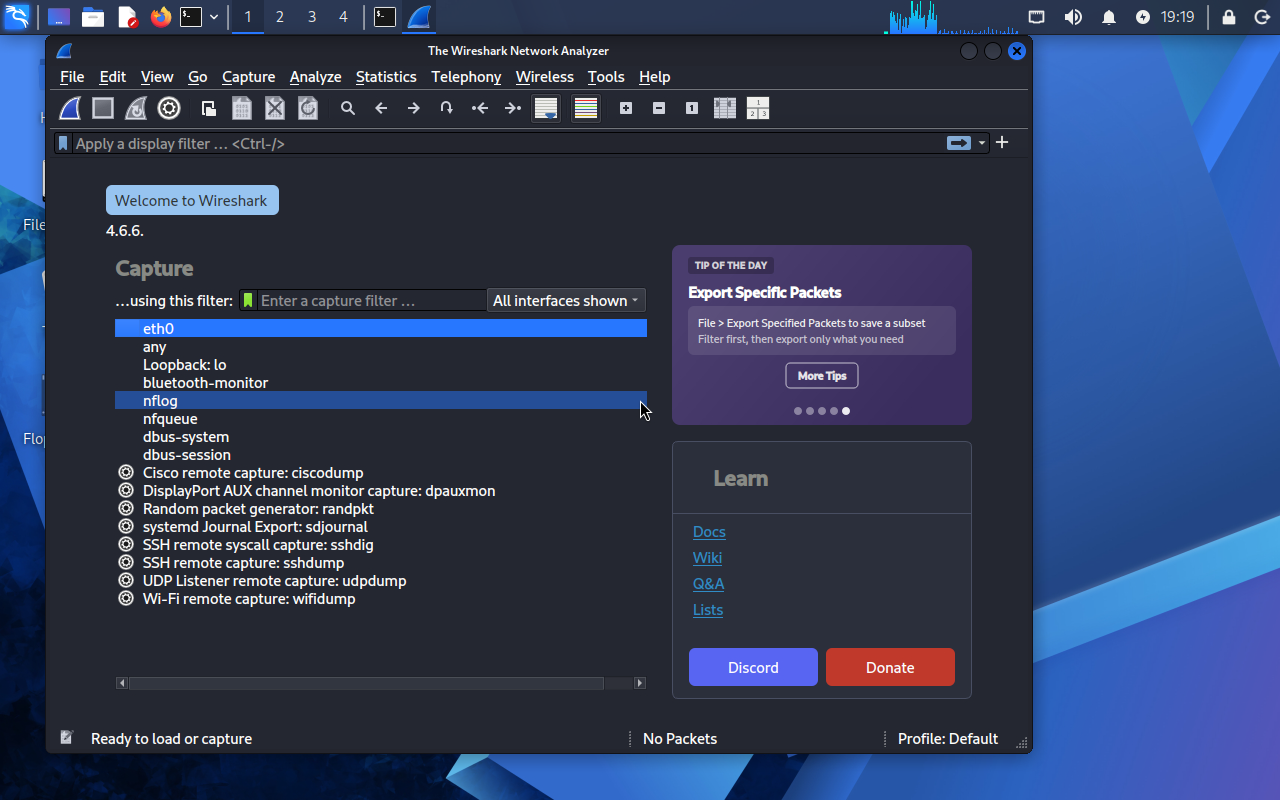This screenshot has height=800, width=1280.
Task: Click the Colorize packet list icon
Action: click(x=586, y=108)
